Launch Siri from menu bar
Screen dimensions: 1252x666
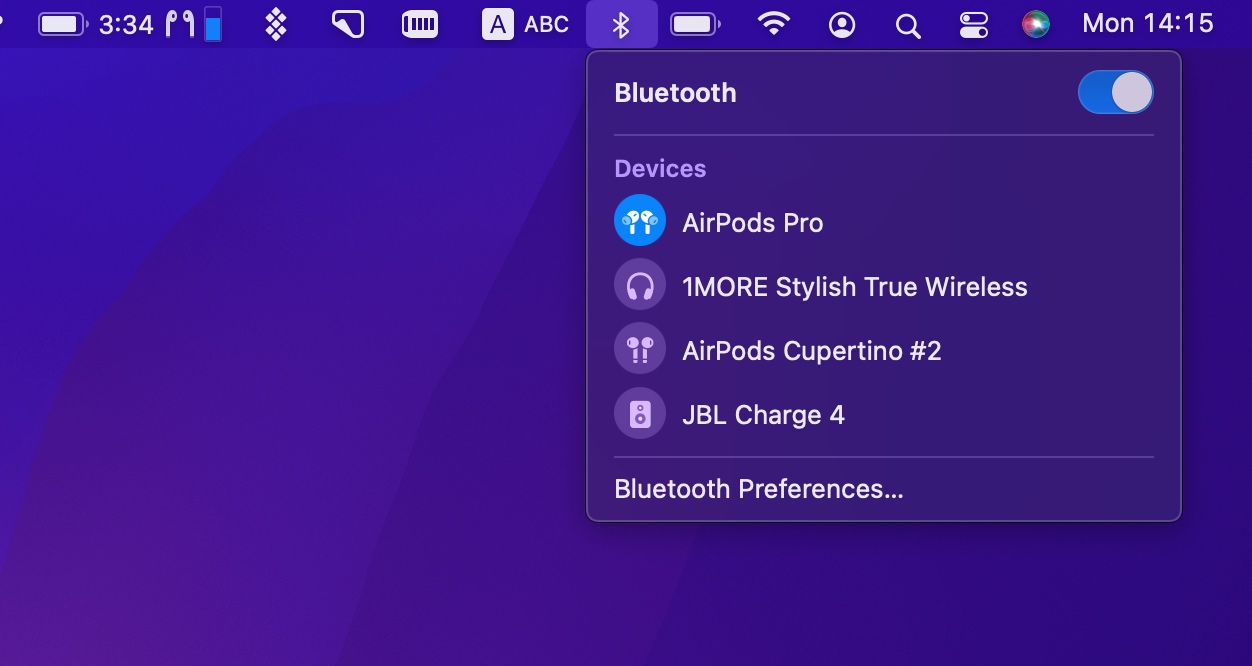1036,24
